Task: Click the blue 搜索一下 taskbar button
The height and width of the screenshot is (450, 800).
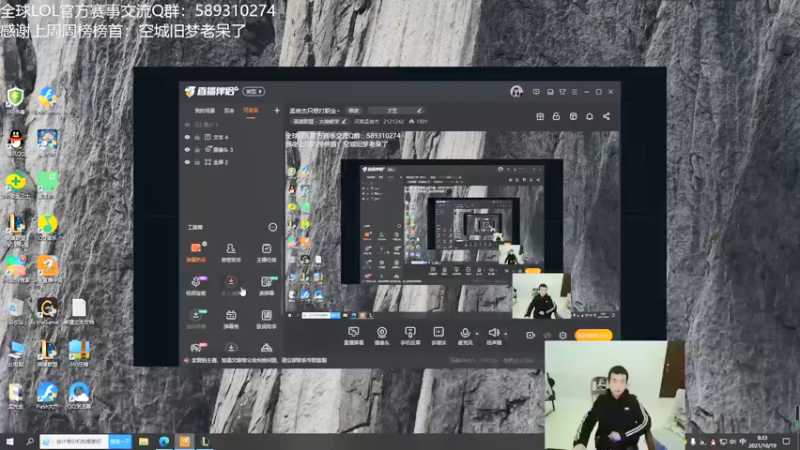Action: click(x=120, y=441)
